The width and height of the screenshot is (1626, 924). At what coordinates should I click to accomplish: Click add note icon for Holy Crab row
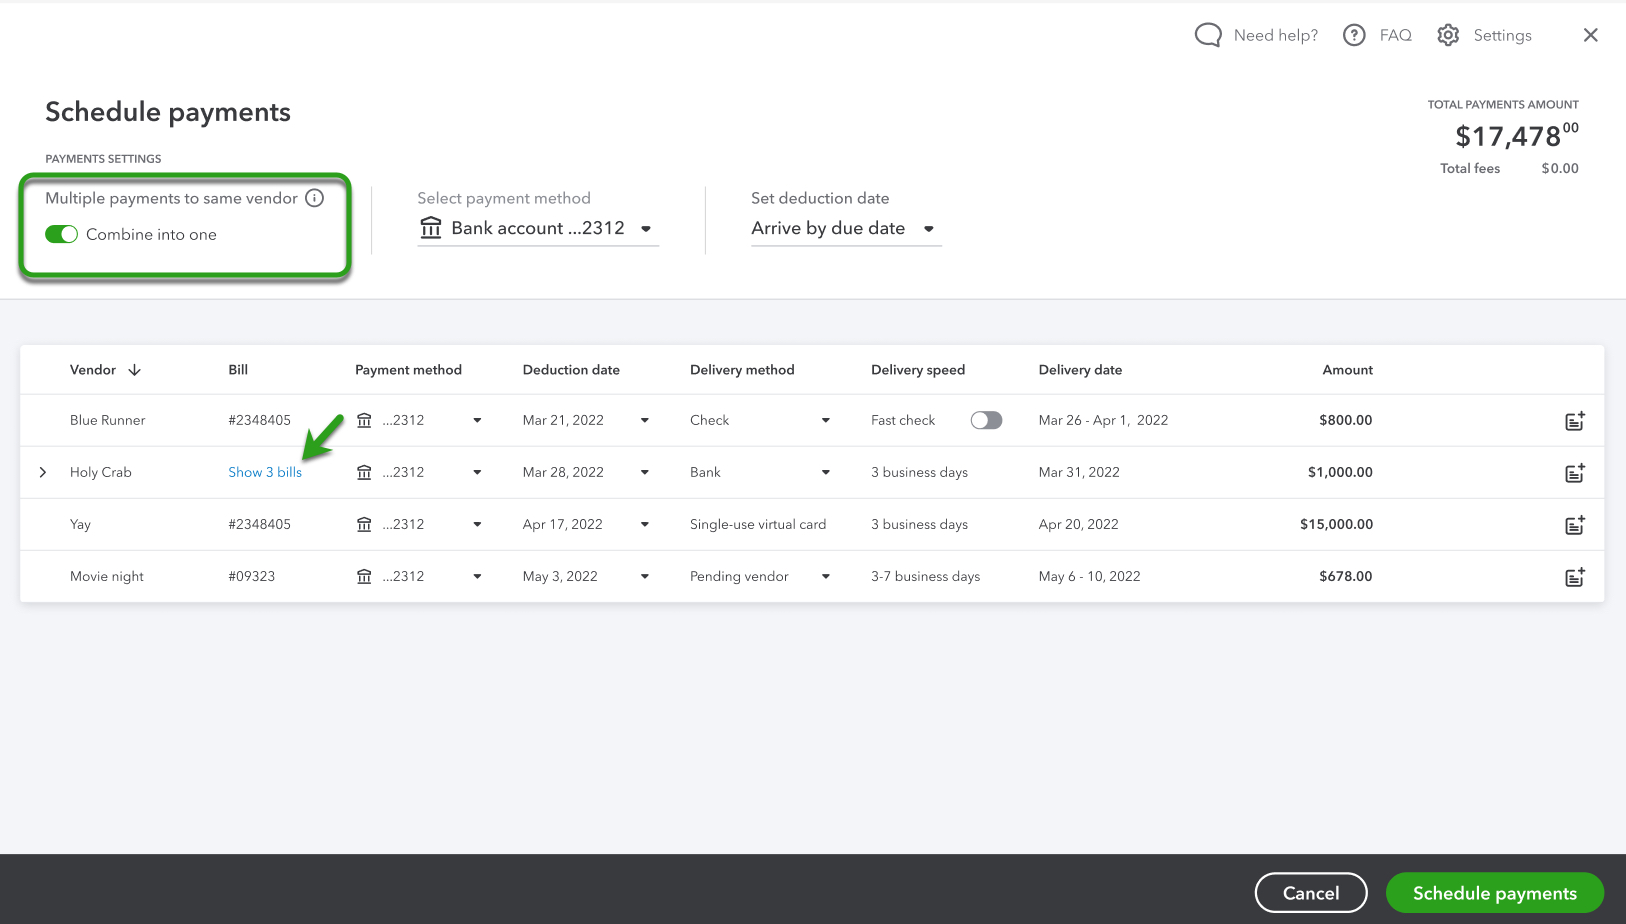point(1574,473)
